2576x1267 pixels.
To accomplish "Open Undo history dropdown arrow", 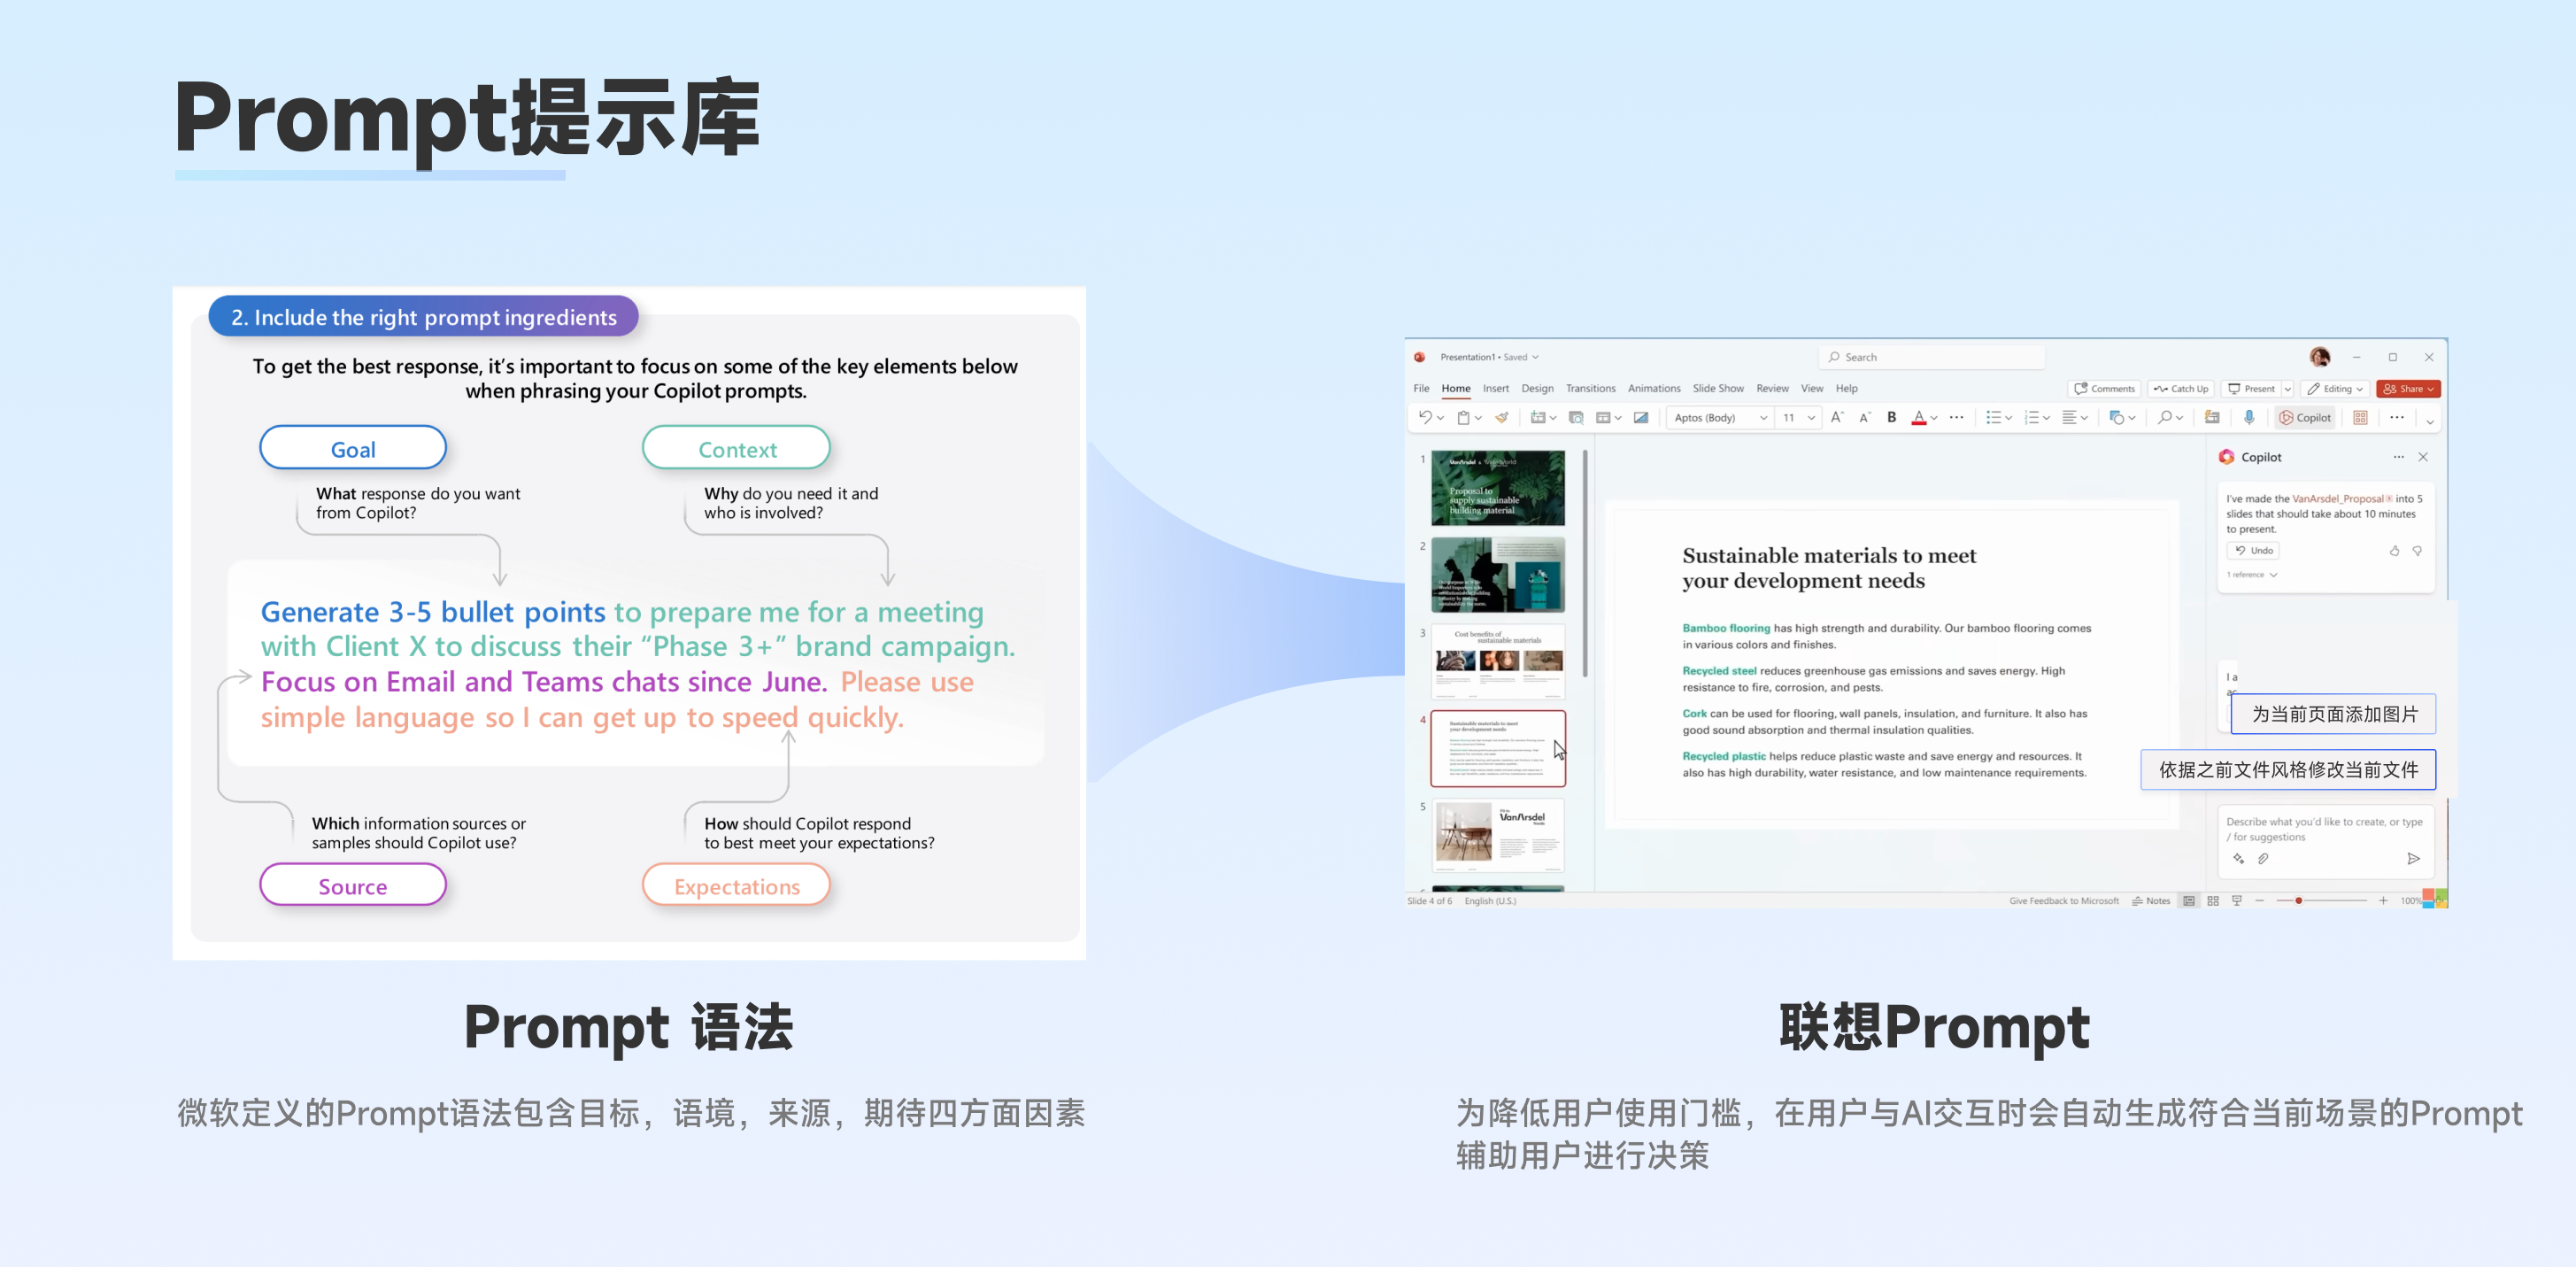I will 1440,418.
